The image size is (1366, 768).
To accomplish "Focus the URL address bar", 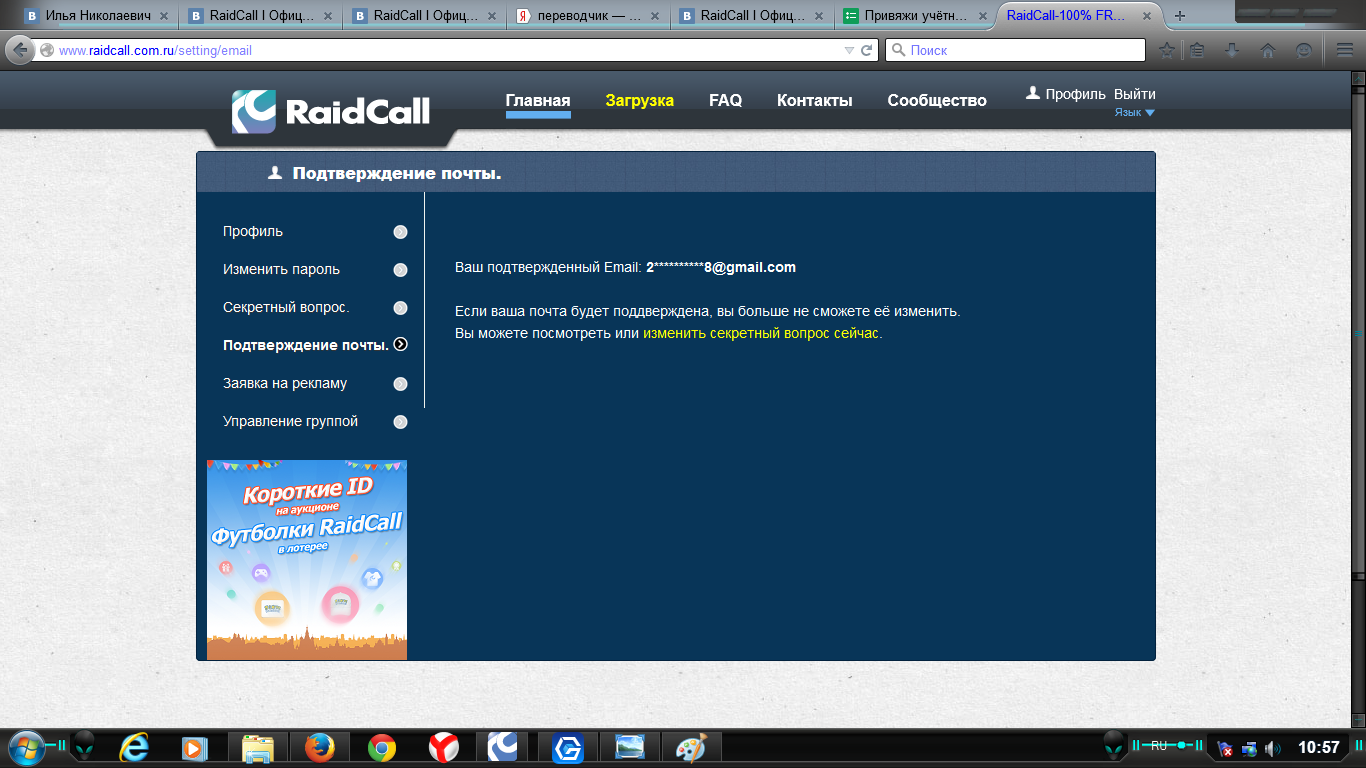I will point(440,50).
